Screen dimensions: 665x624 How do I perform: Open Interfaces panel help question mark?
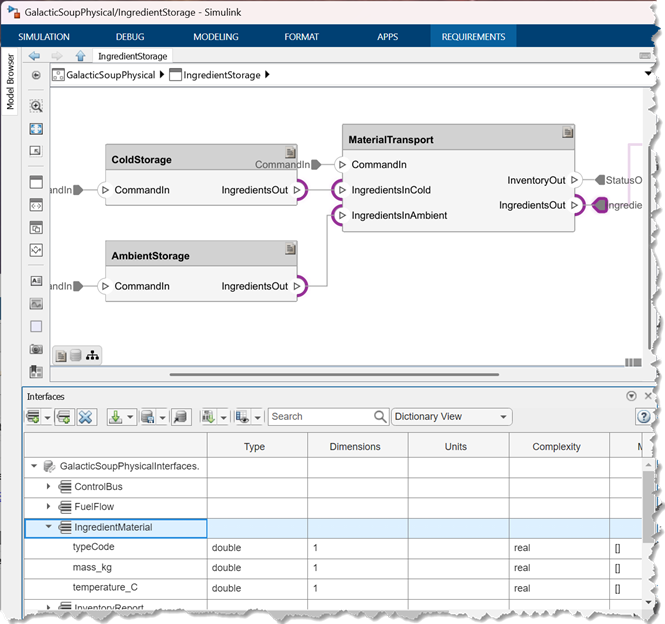(x=645, y=416)
